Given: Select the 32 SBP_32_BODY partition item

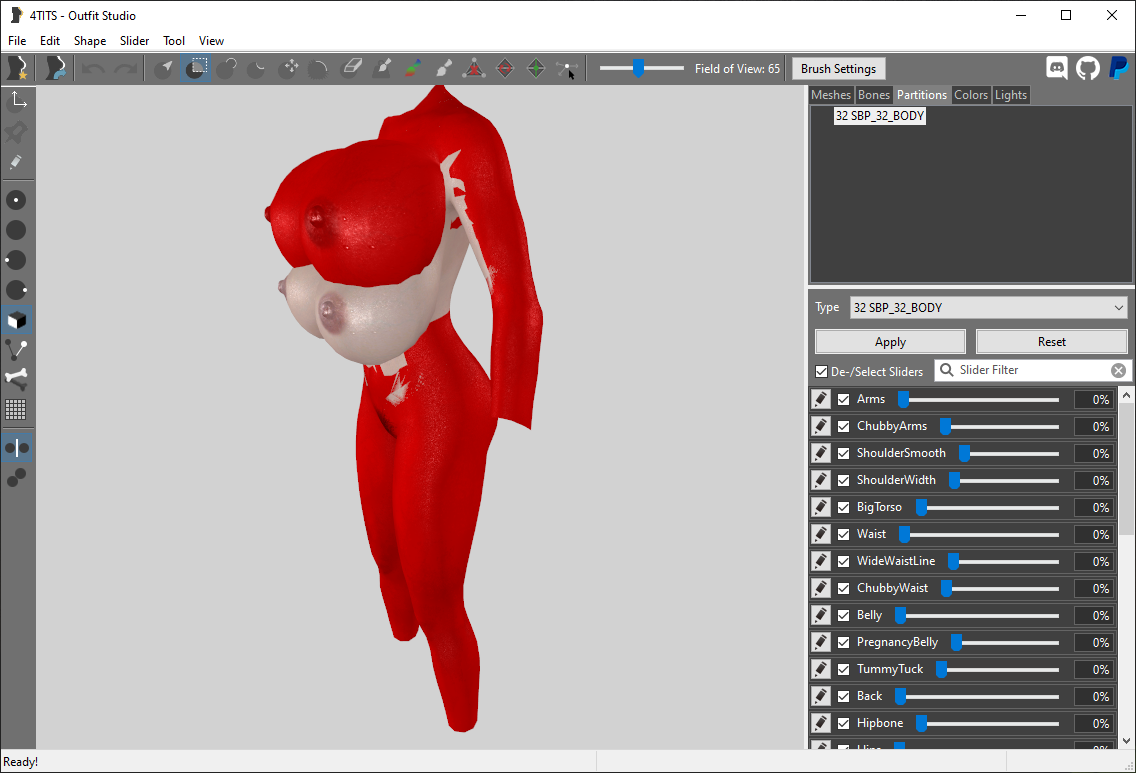Looking at the screenshot, I should [x=880, y=116].
